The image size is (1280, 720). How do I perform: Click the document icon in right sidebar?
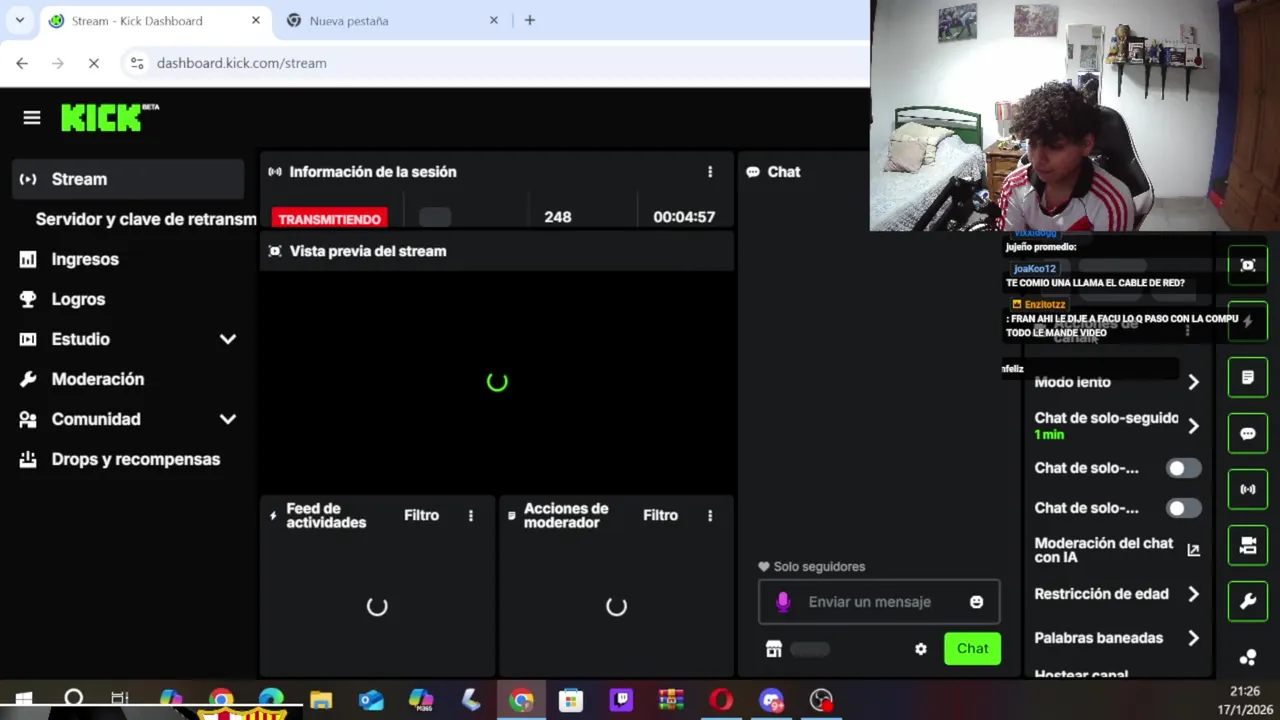[x=1248, y=377]
